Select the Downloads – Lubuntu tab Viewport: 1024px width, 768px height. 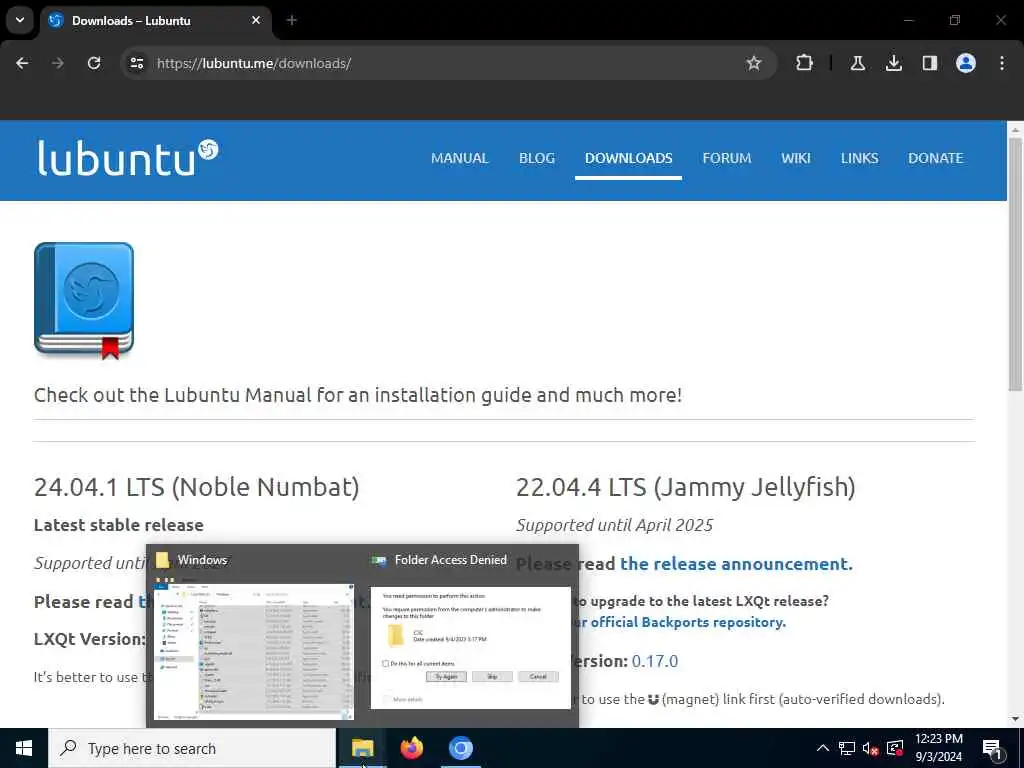155,22
